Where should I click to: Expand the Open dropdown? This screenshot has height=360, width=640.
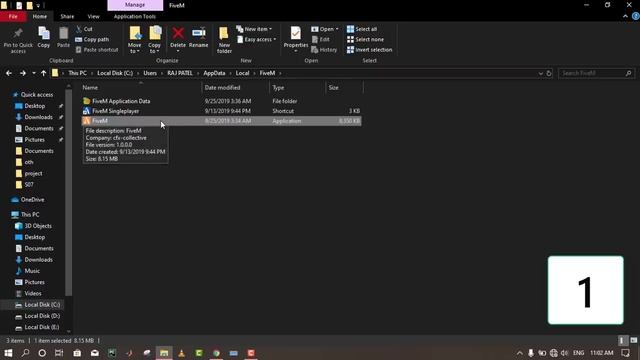tap(325, 29)
